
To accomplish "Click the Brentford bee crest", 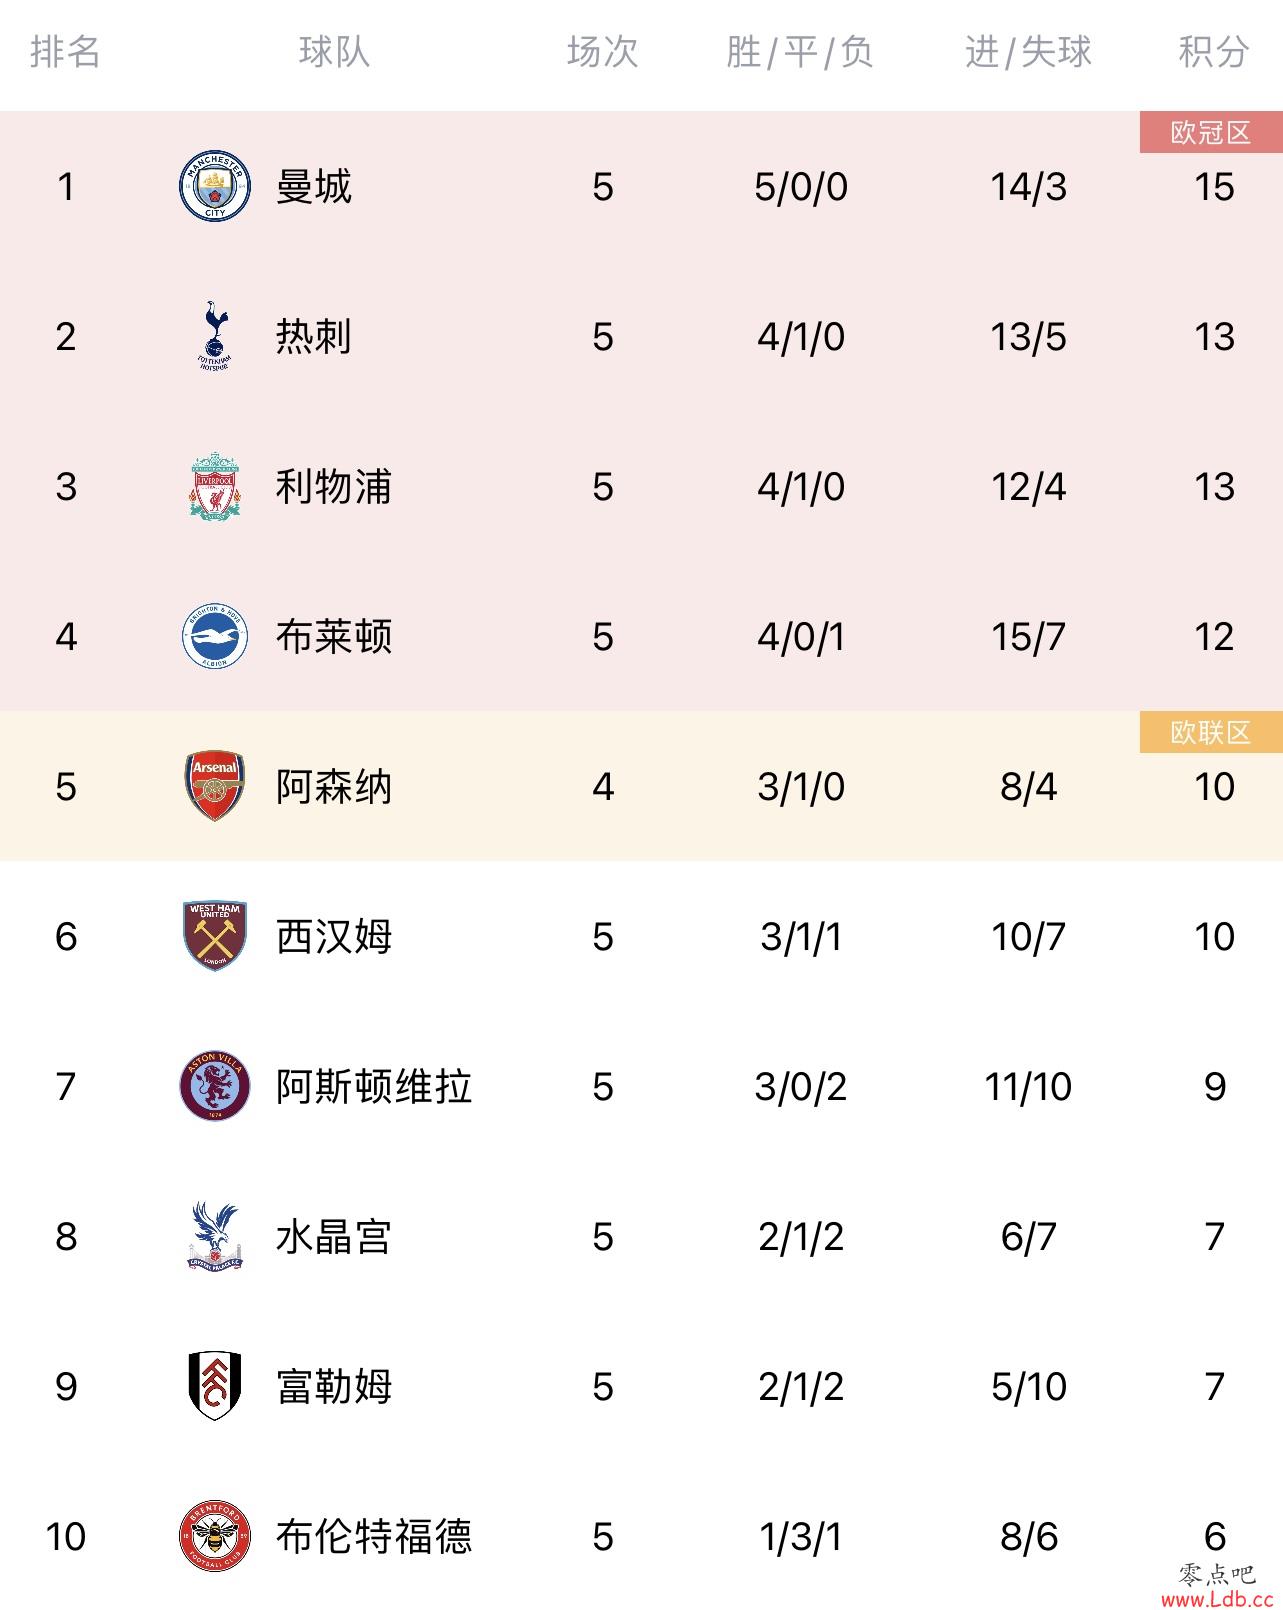I will (214, 1537).
